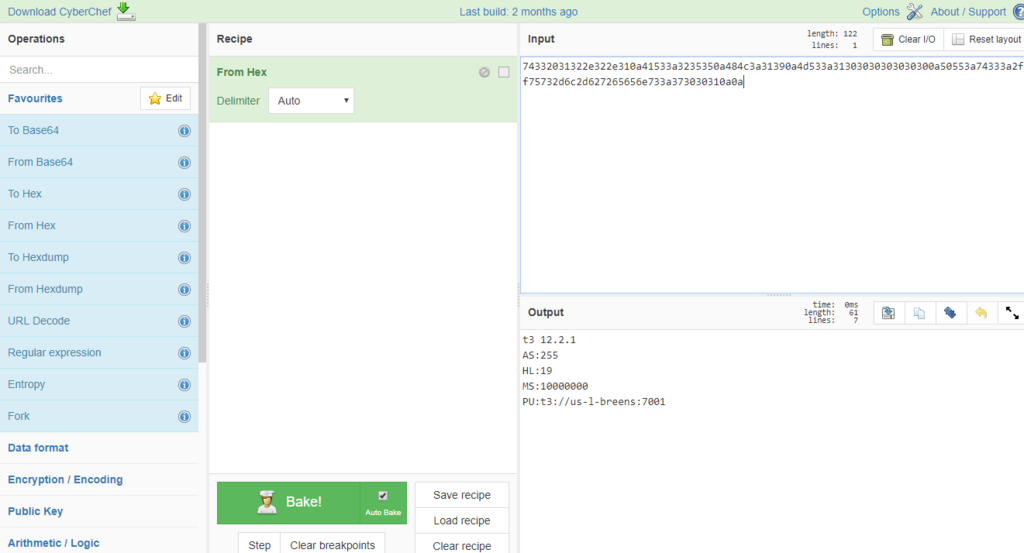This screenshot has height=553, width=1024.
Task: Collapse the Favourites category
Action: (x=35, y=99)
